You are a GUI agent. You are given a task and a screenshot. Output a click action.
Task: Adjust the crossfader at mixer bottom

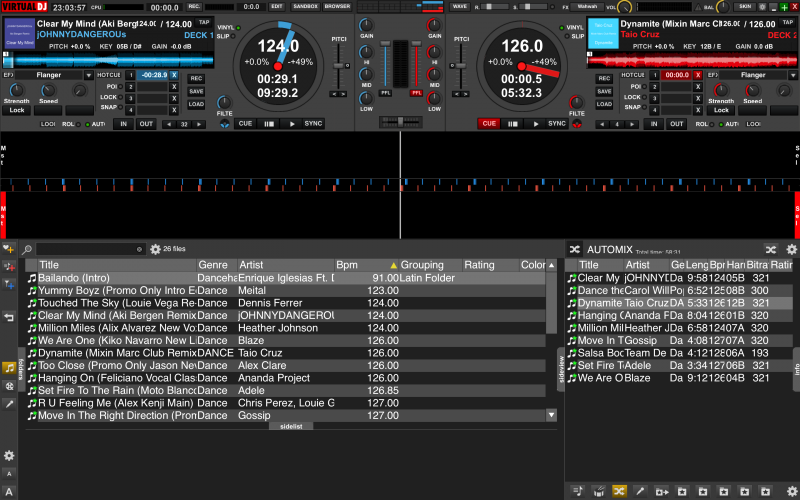tap(401, 121)
